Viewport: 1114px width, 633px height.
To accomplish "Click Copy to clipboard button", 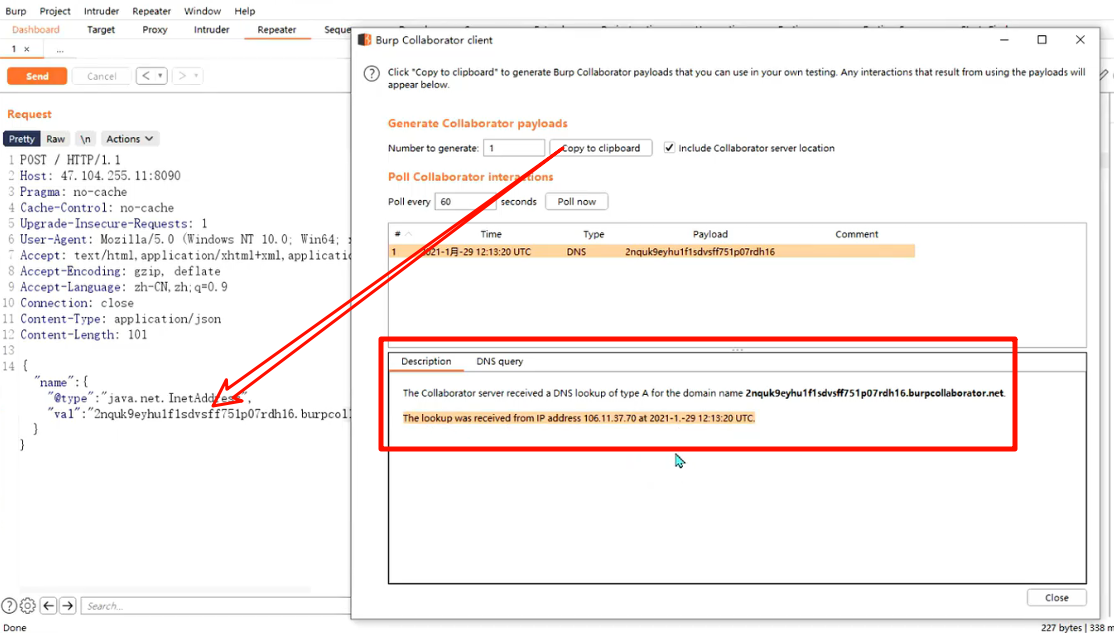I will [601, 148].
